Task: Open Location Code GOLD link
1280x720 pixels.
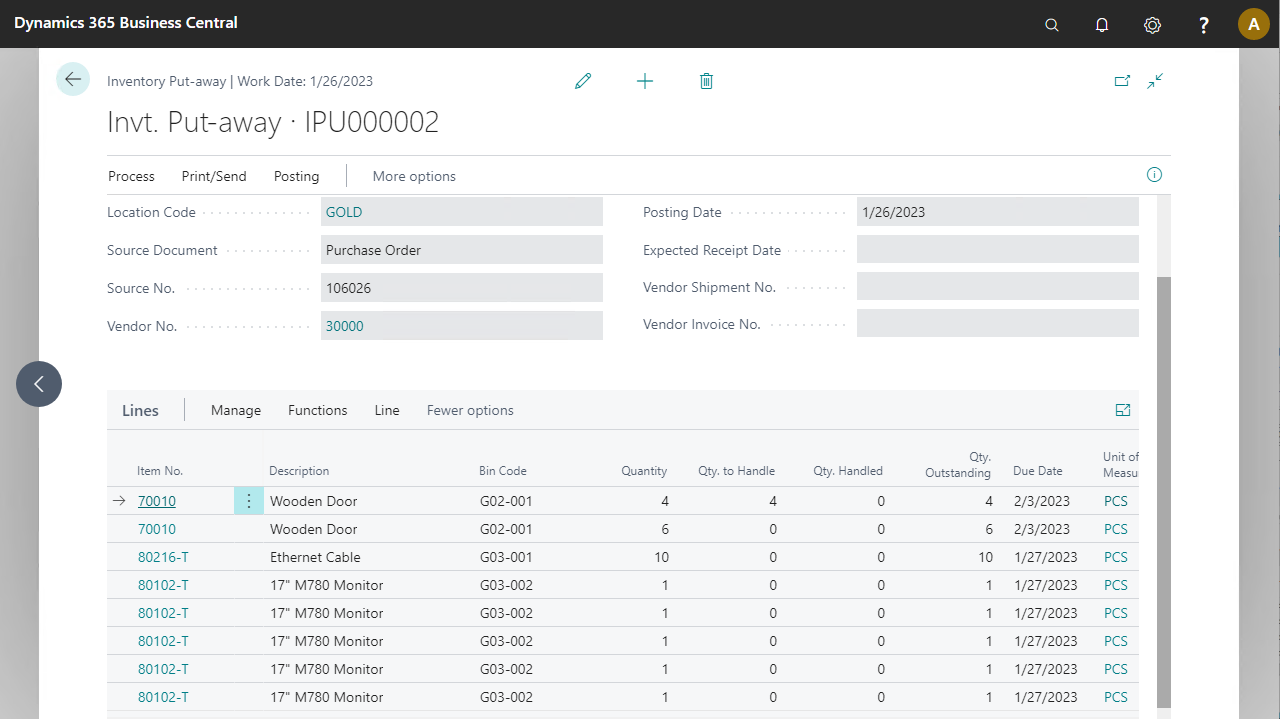Action: [x=344, y=212]
